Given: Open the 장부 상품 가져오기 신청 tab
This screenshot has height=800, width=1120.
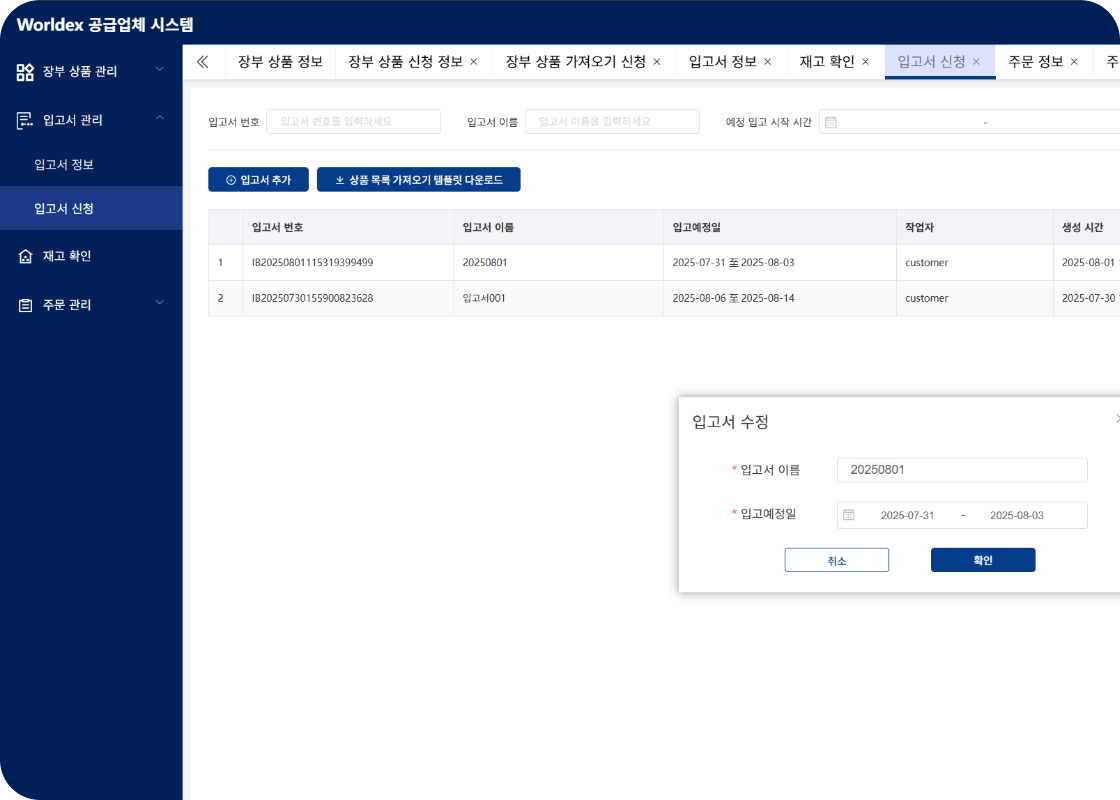Looking at the screenshot, I should [575, 62].
